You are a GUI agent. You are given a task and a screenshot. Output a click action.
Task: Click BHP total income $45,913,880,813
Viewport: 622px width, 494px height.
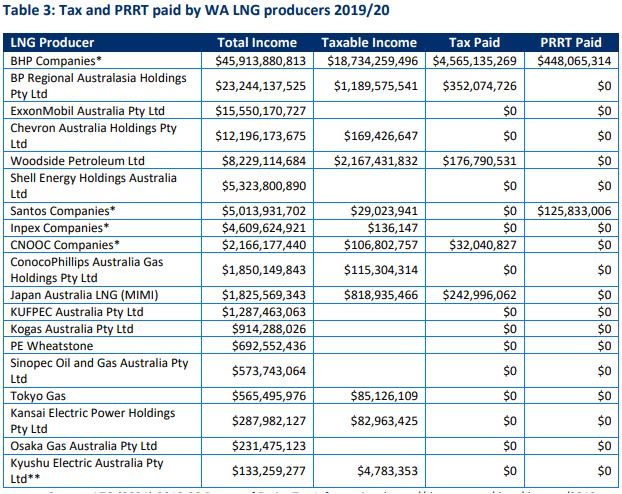click(x=261, y=61)
